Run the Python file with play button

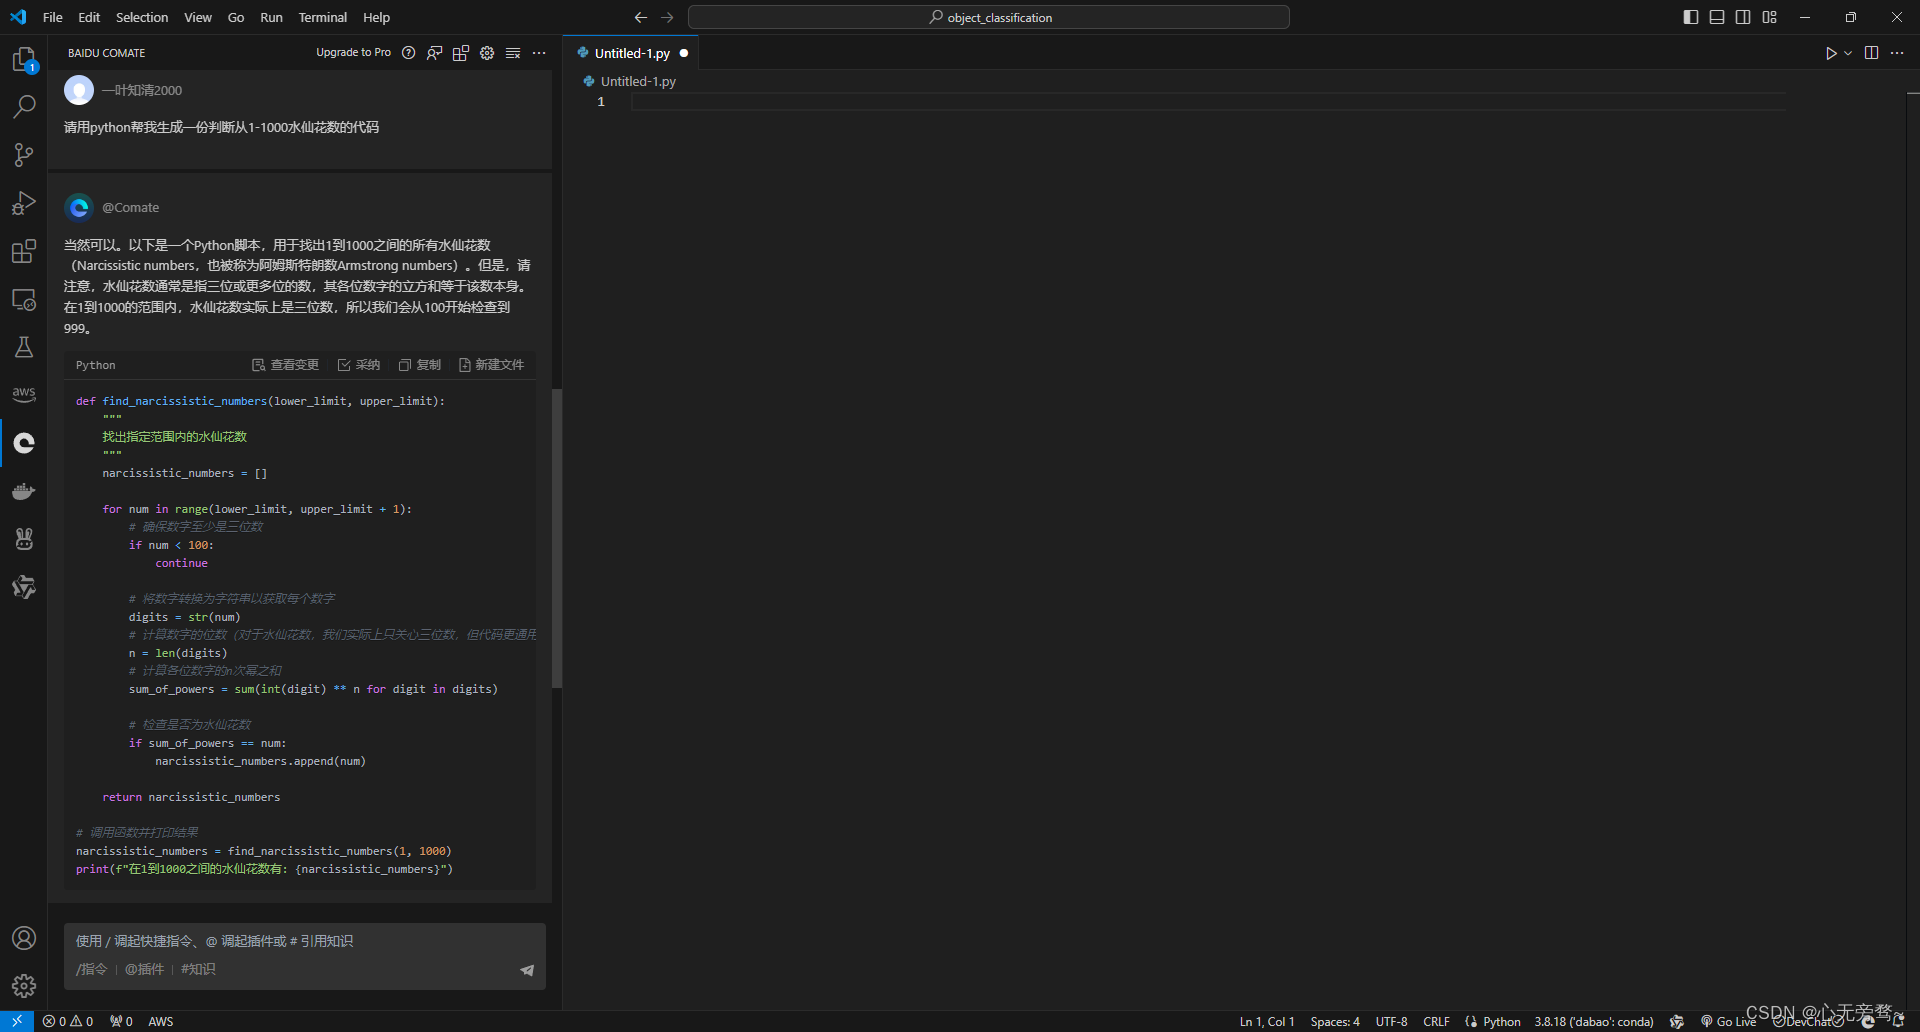(1831, 53)
